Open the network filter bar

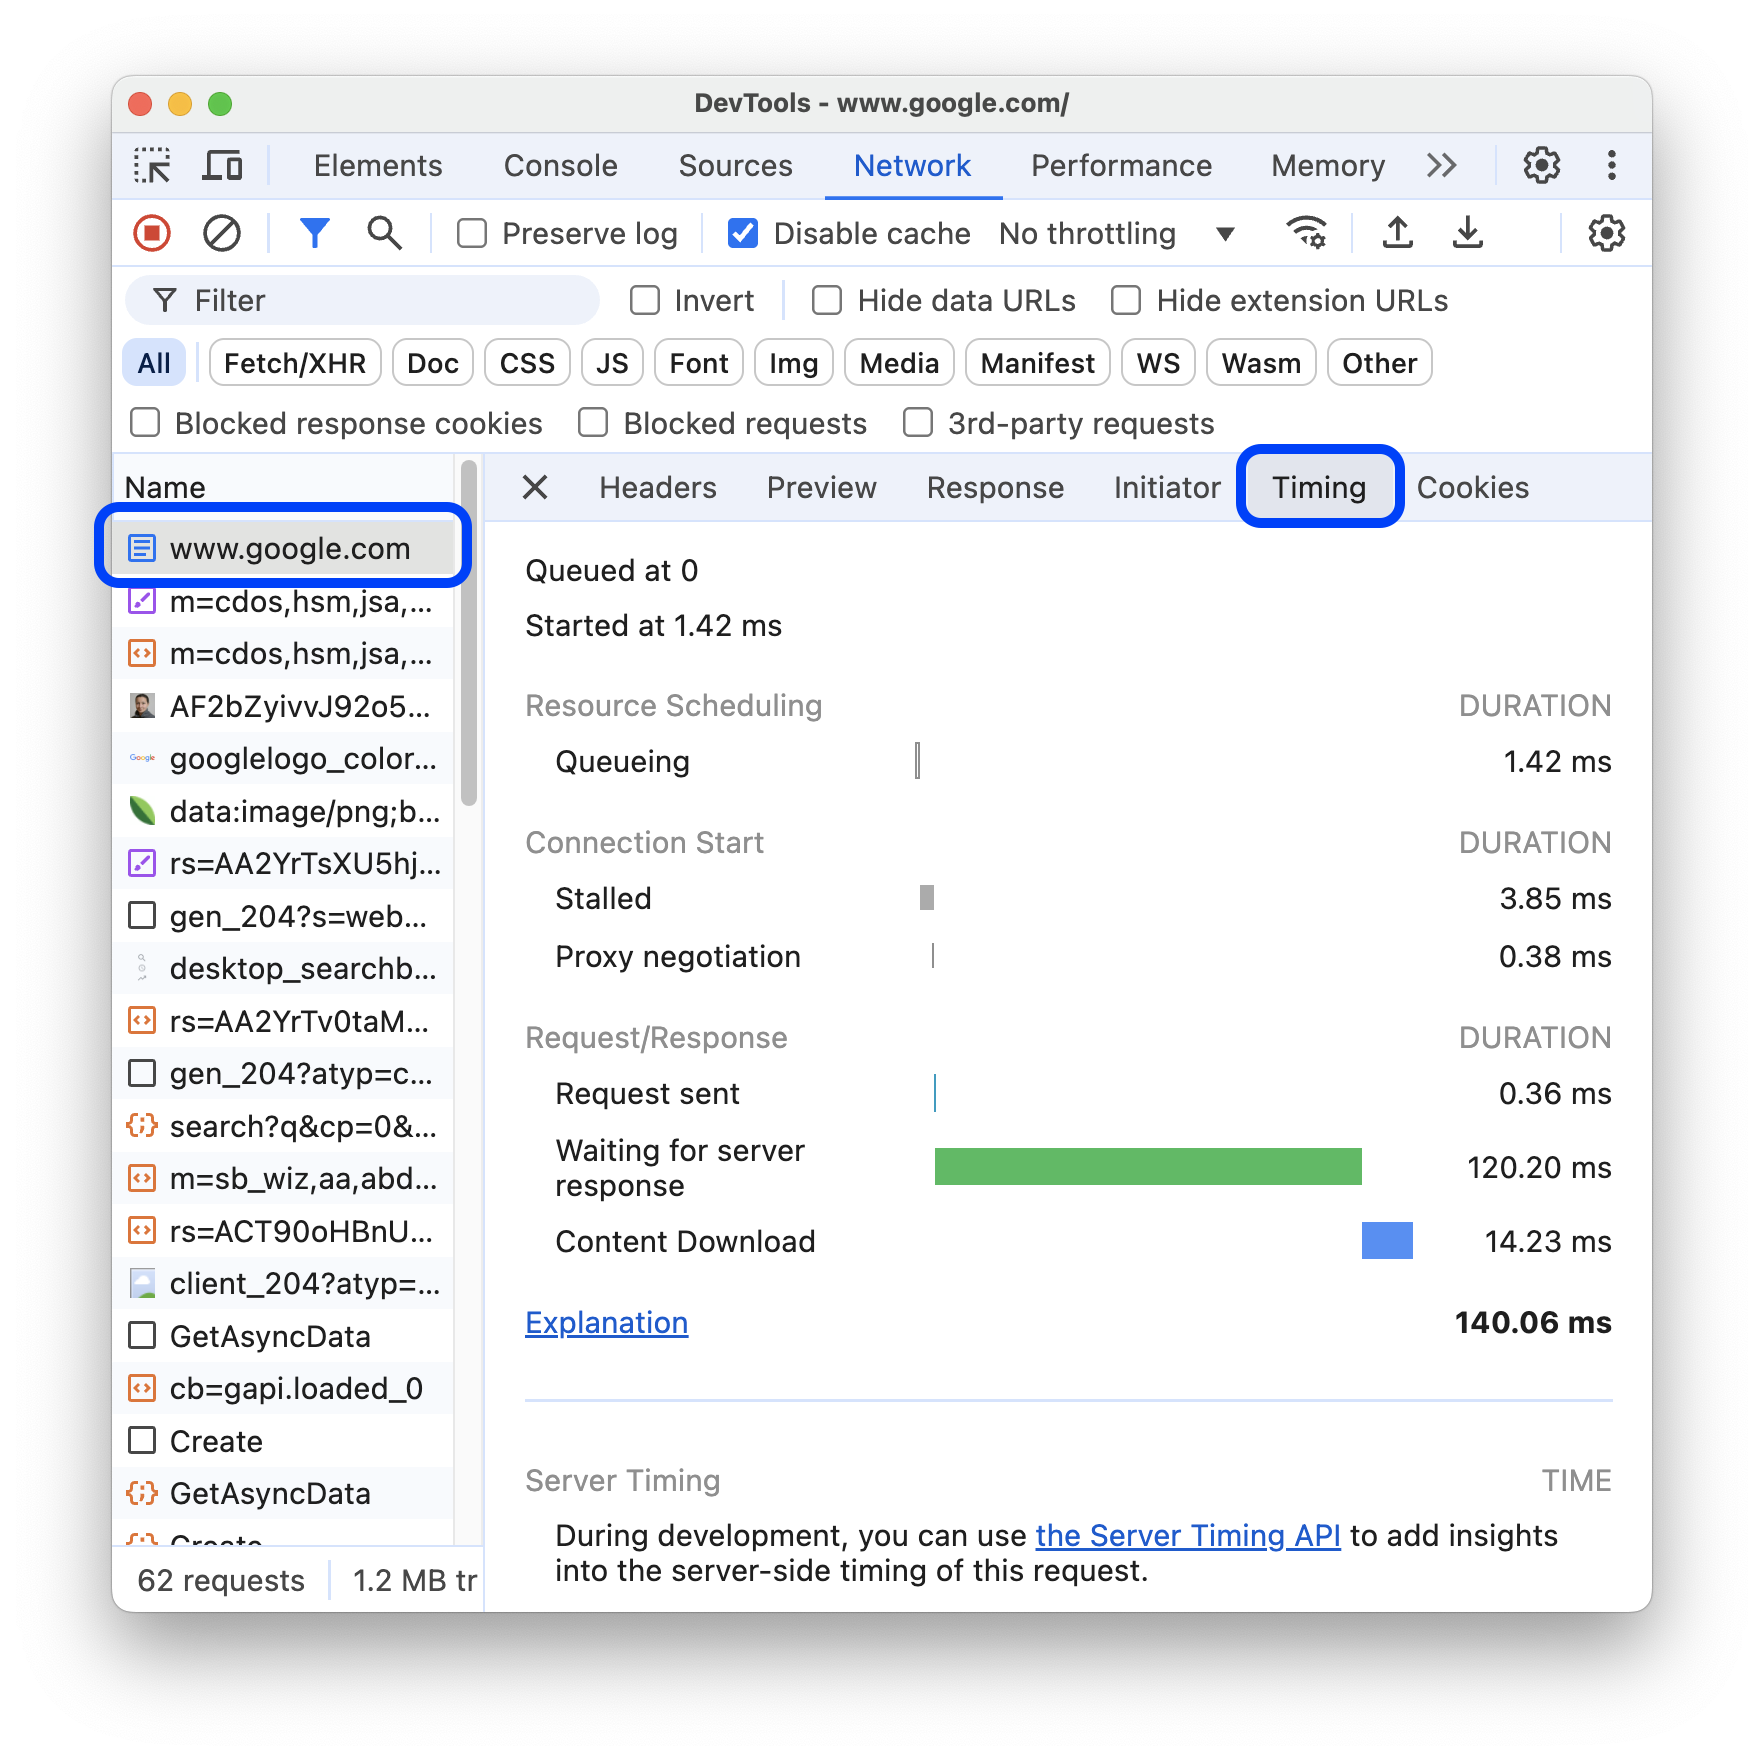[315, 233]
